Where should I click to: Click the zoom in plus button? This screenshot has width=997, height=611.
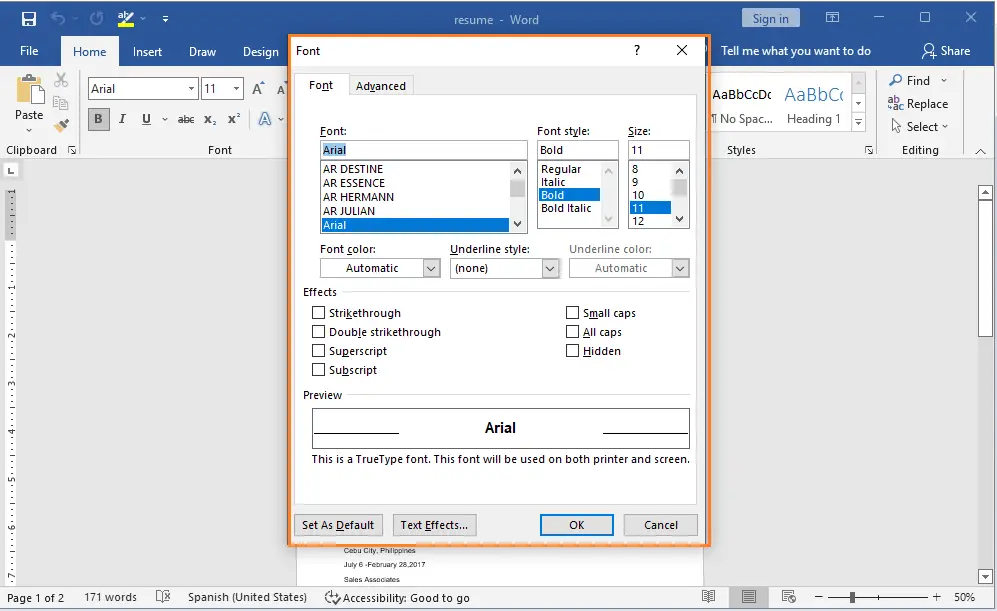[x=937, y=597]
